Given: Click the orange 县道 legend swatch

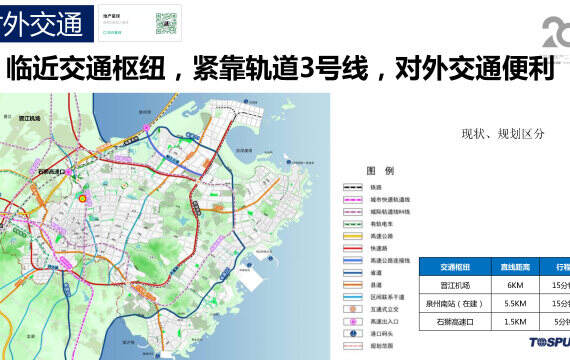Looking at the screenshot, I should (353, 285).
